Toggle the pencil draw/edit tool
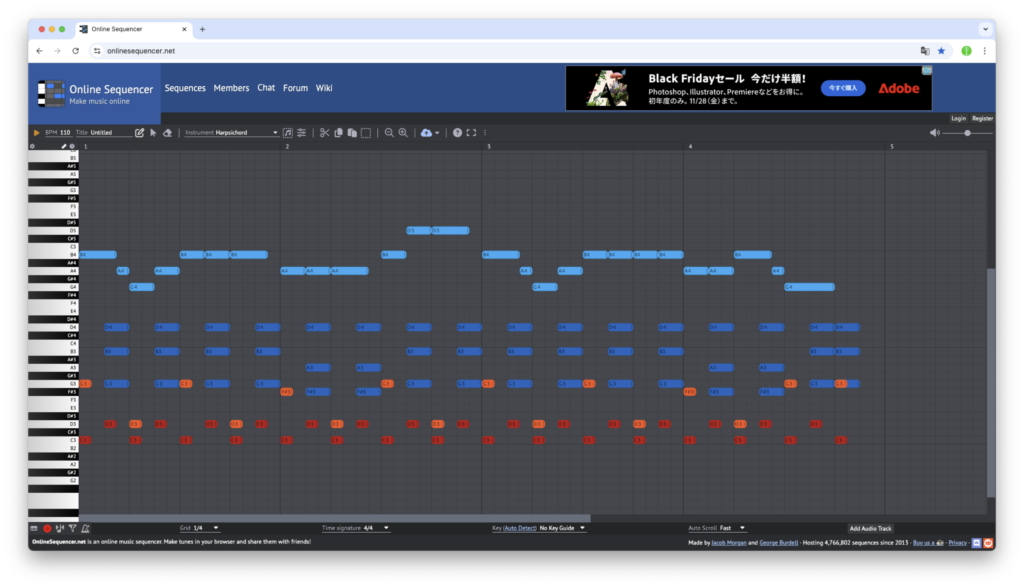 coord(139,132)
